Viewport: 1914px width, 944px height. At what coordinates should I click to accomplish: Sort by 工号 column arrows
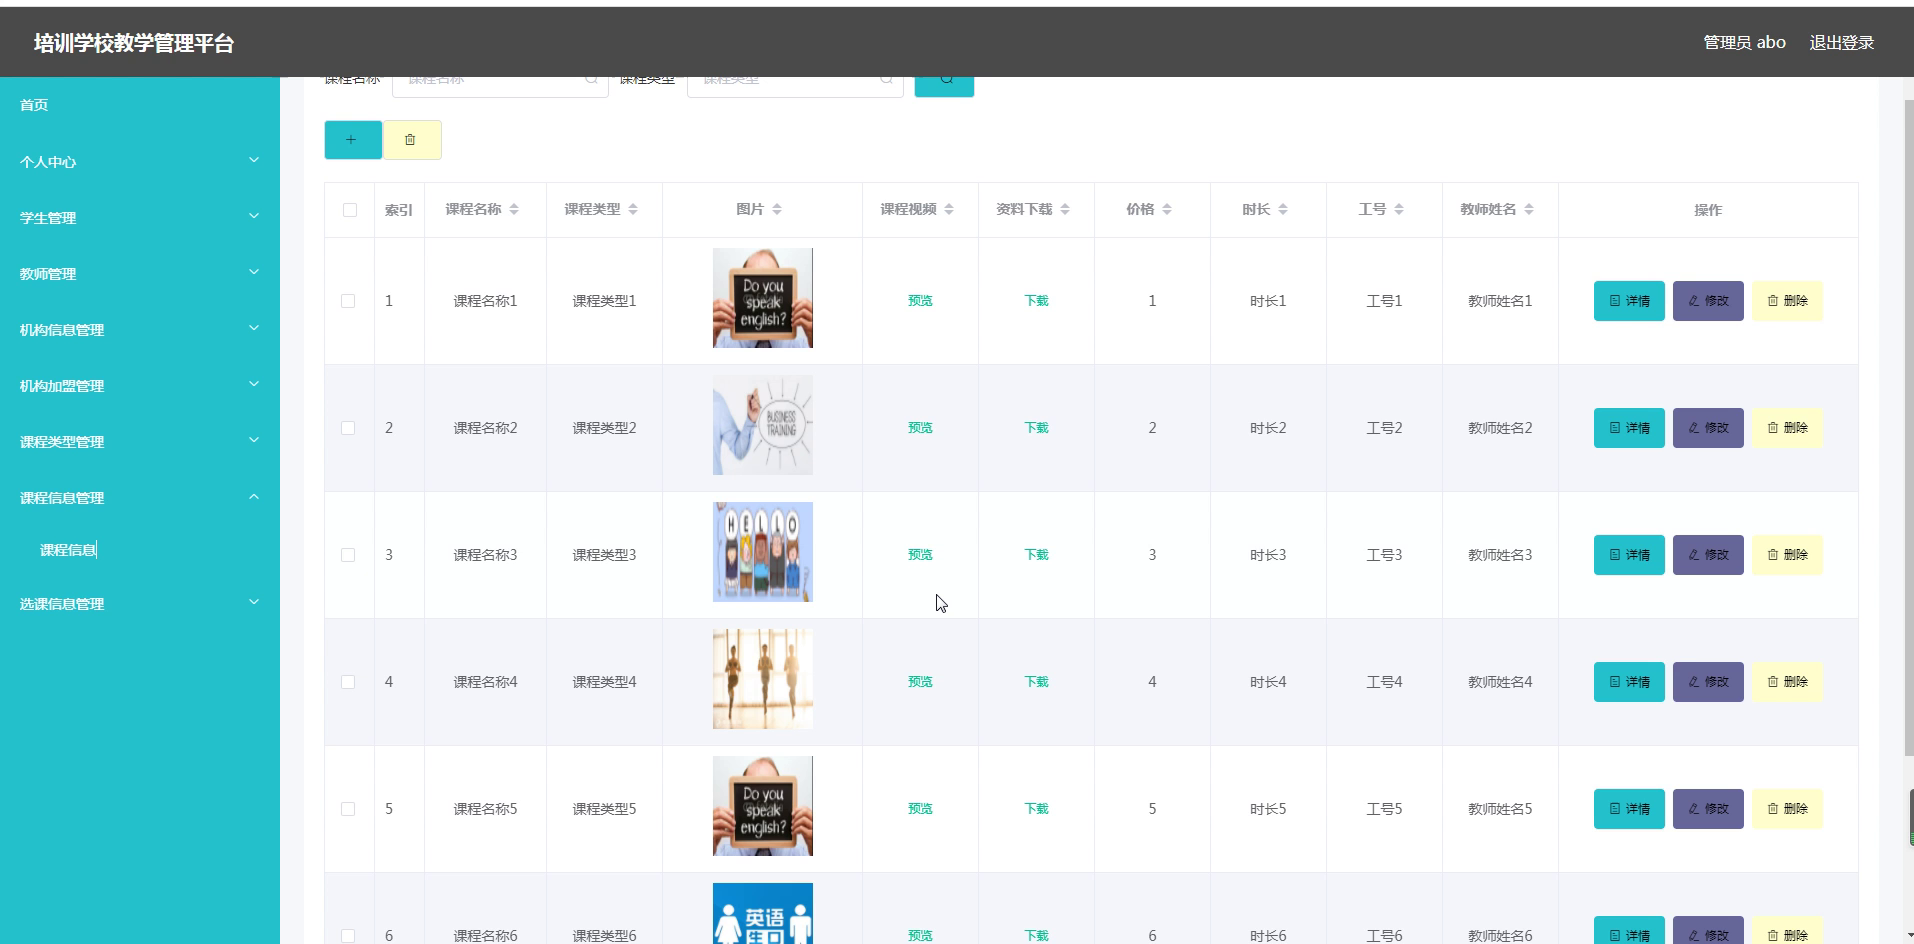click(1399, 209)
